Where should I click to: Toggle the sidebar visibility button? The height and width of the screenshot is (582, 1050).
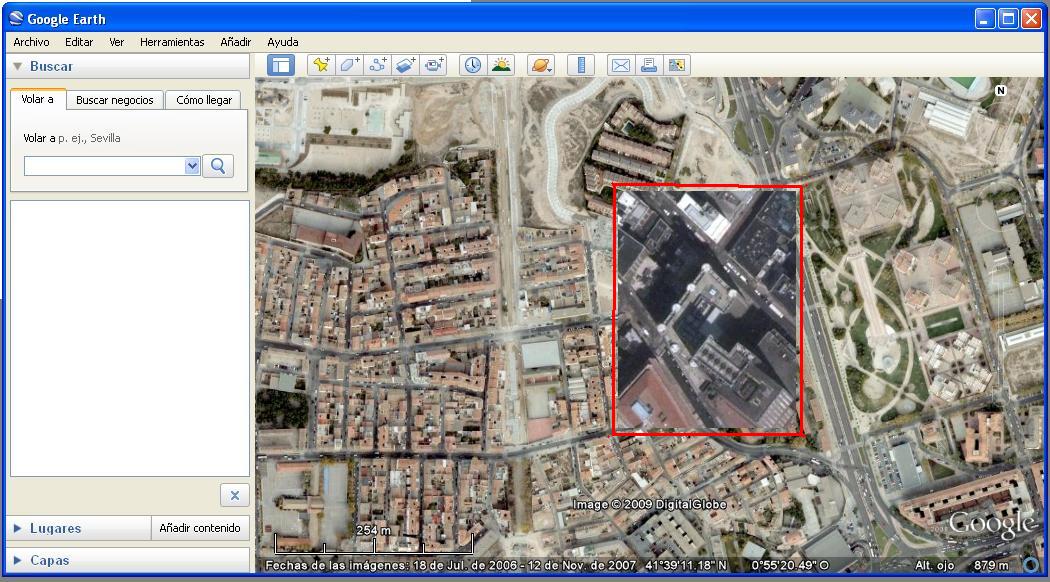coord(281,65)
